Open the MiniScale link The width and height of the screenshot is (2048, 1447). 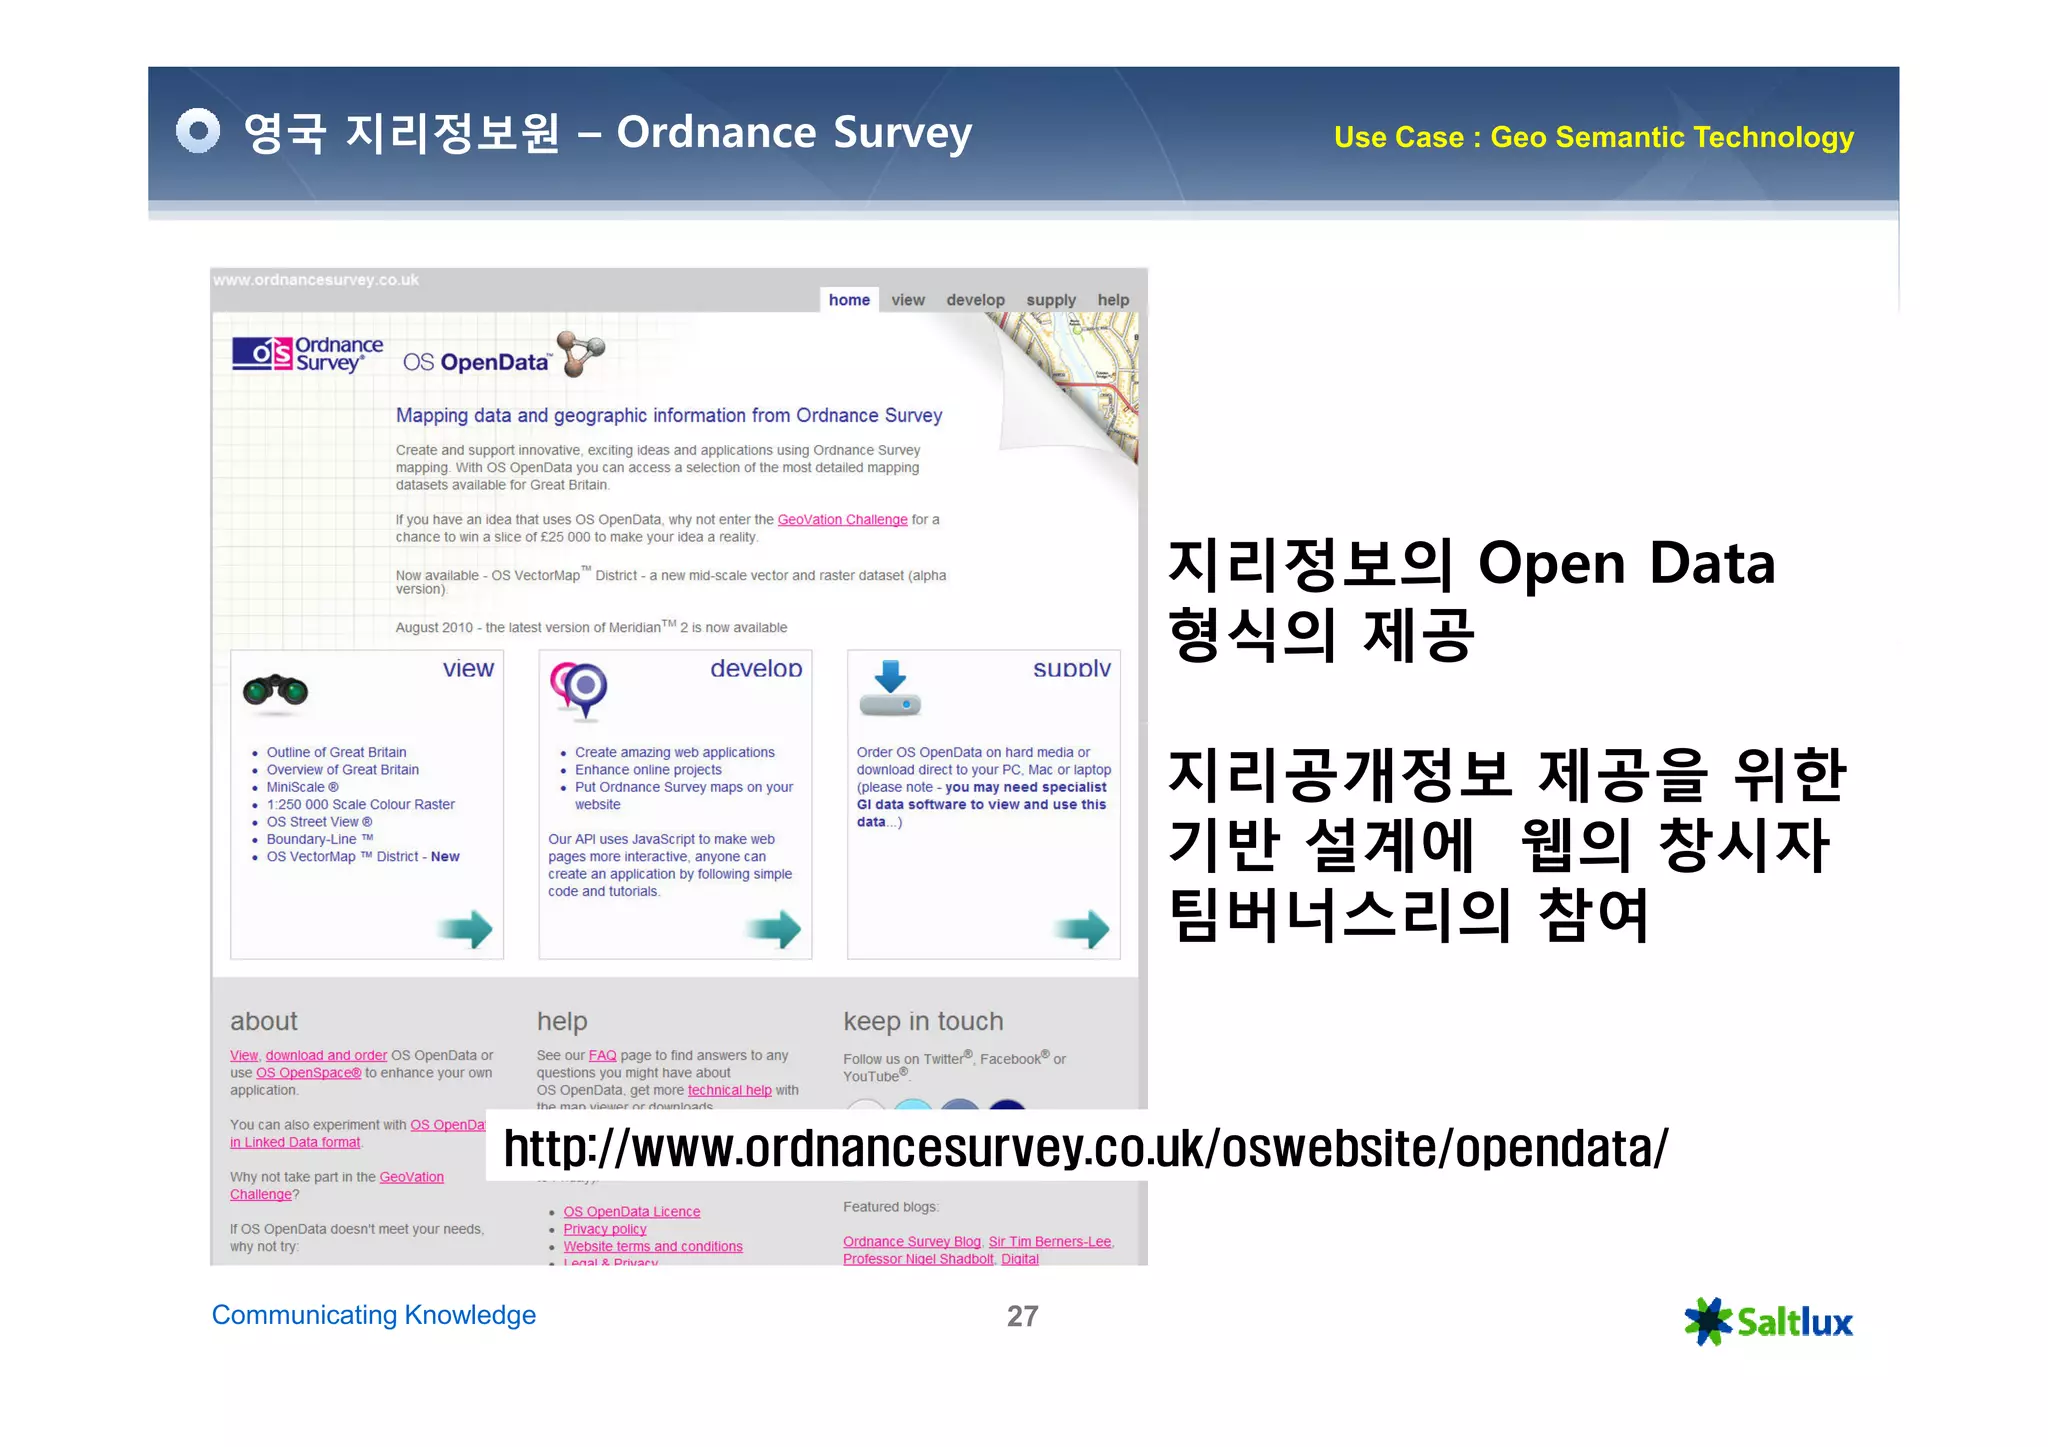(302, 787)
